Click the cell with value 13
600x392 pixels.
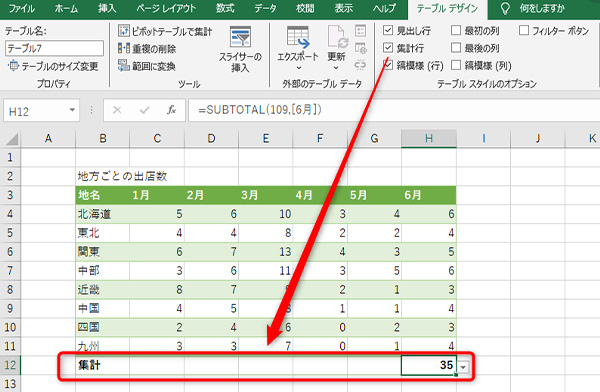[x=266, y=252]
